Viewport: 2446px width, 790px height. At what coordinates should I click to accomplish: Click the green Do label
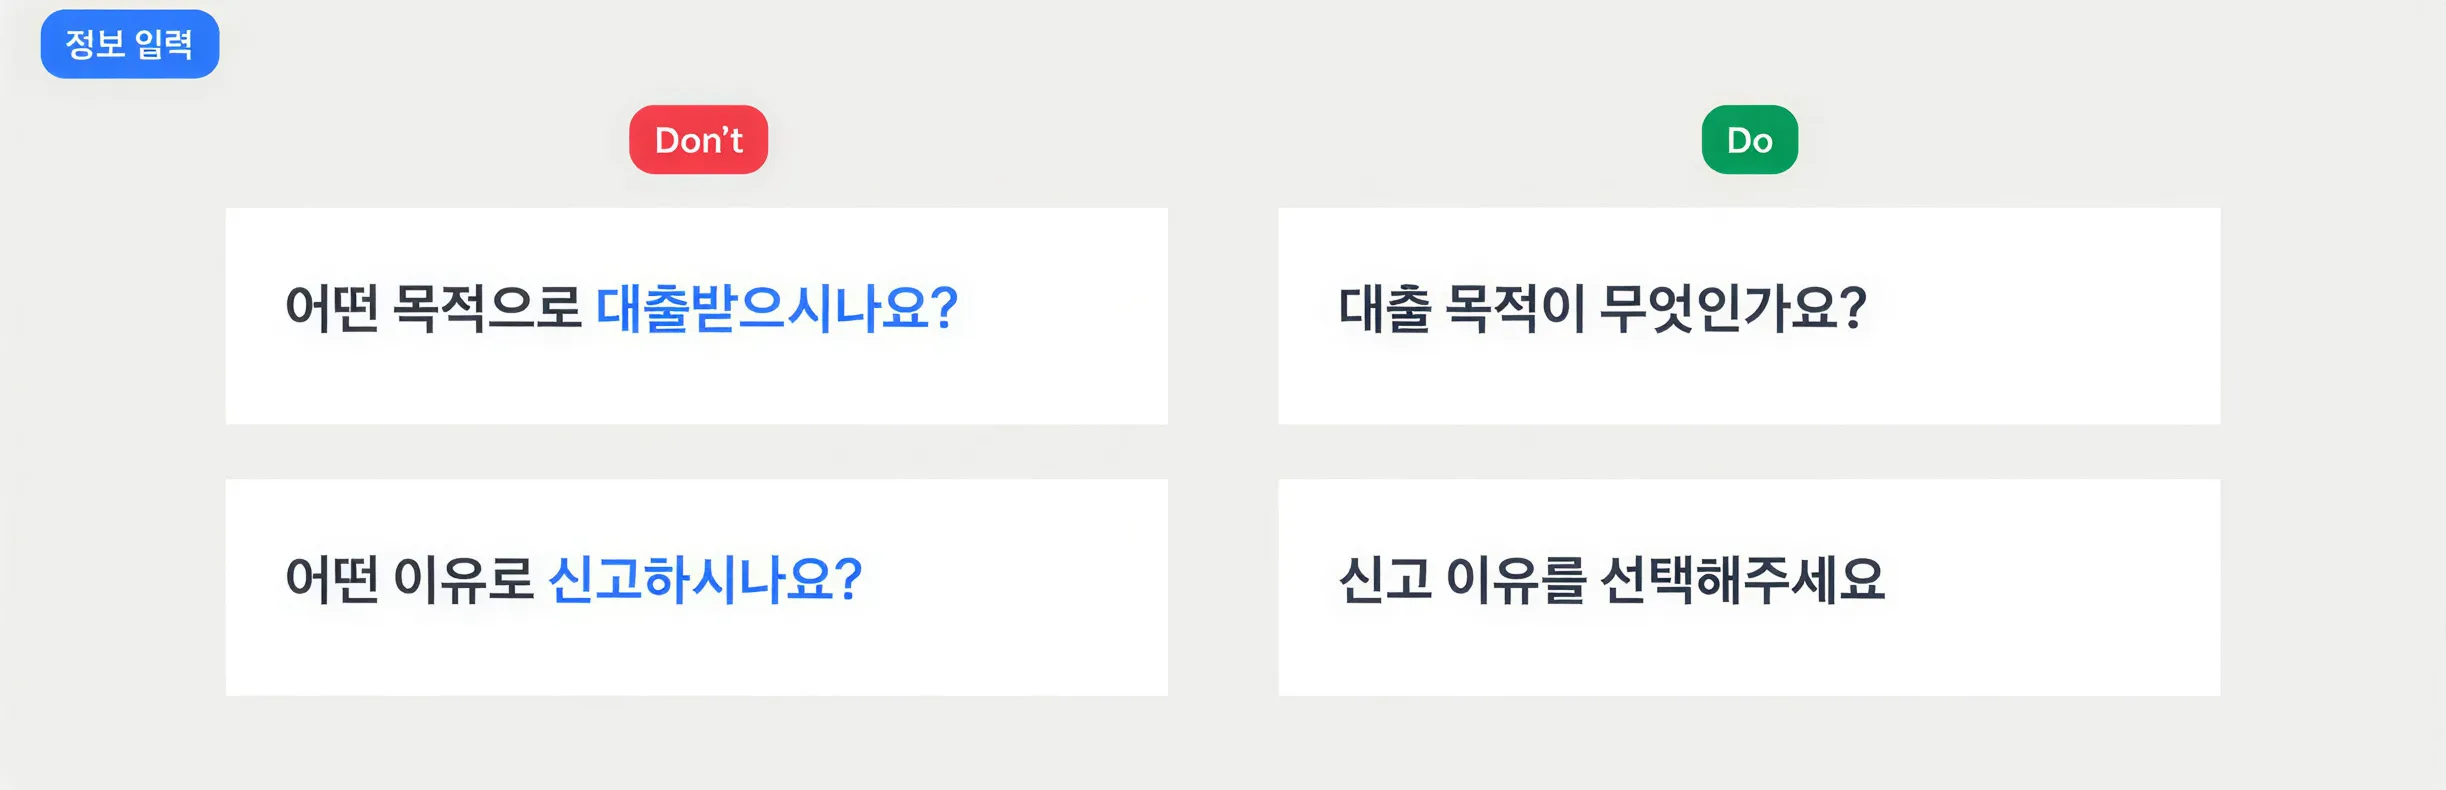tap(1749, 140)
